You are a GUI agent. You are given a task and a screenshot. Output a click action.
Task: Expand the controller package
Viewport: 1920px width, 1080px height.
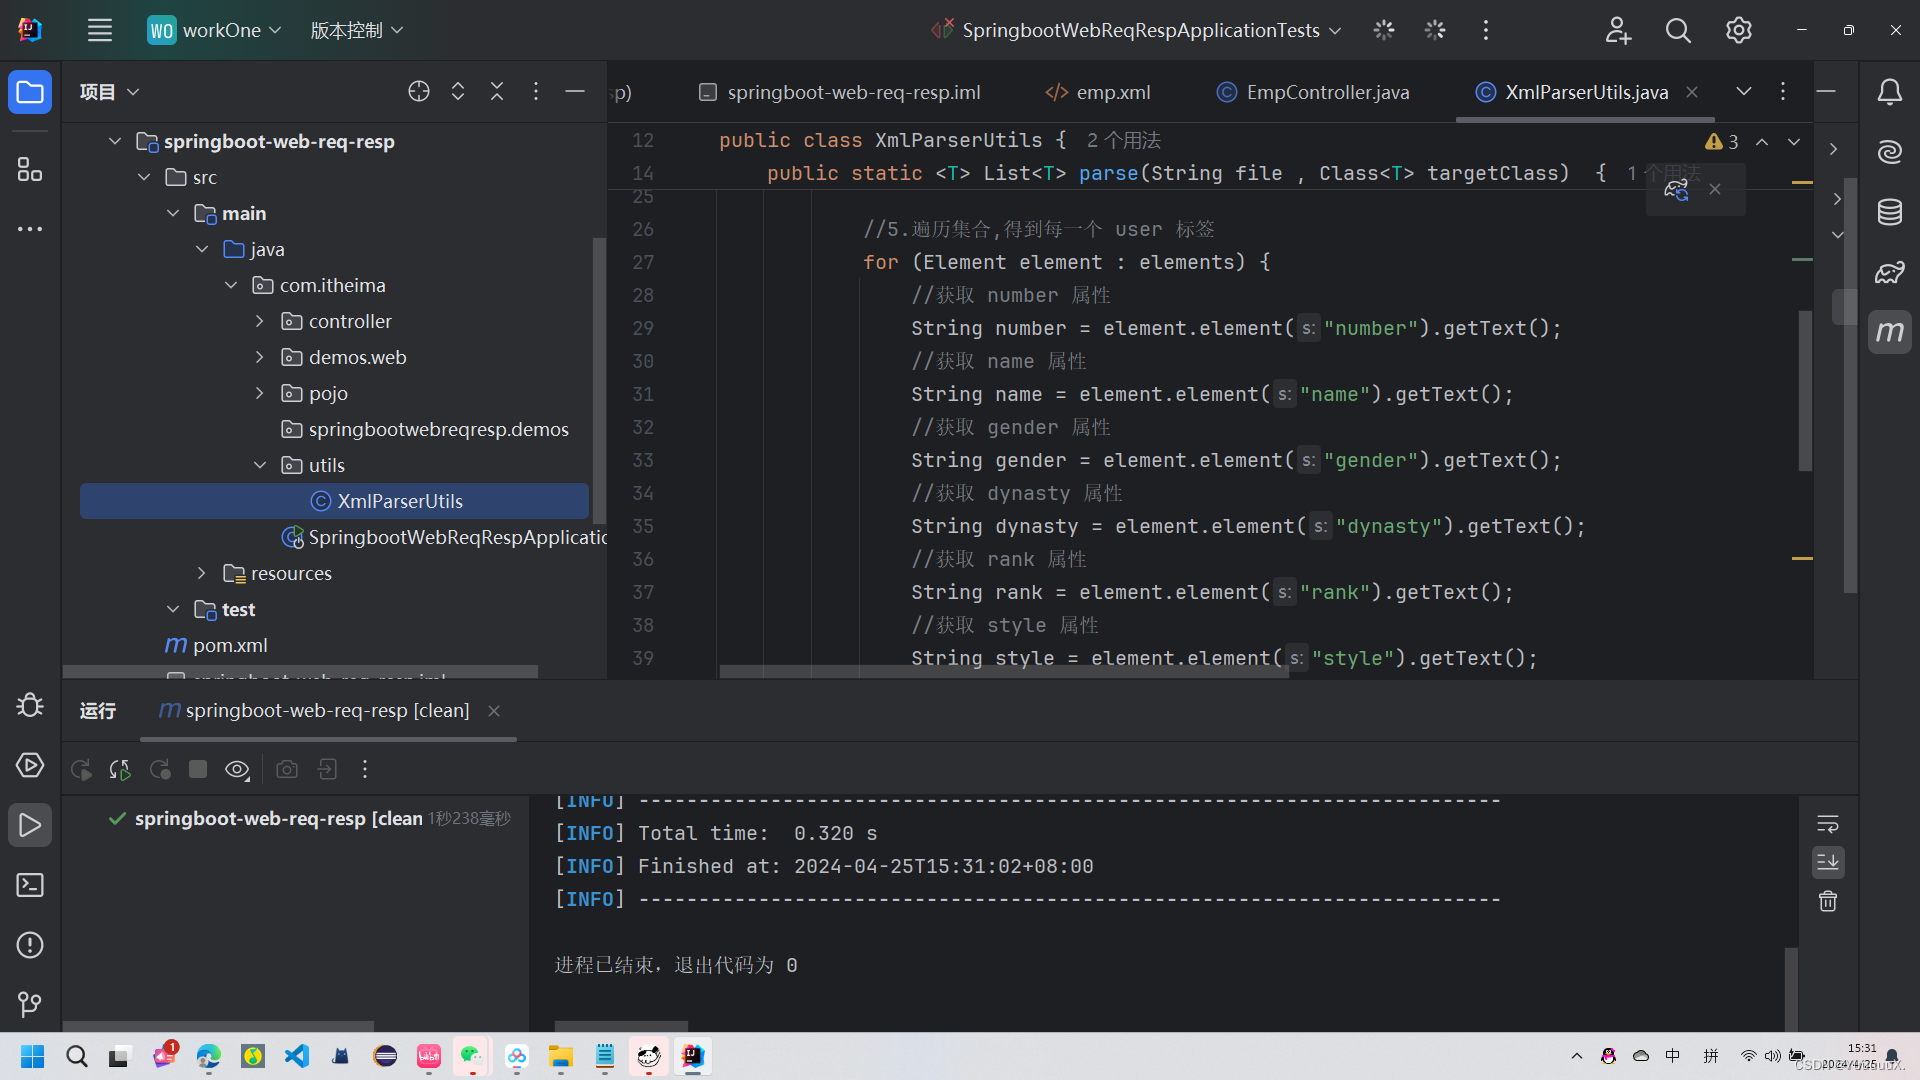[260, 321]
